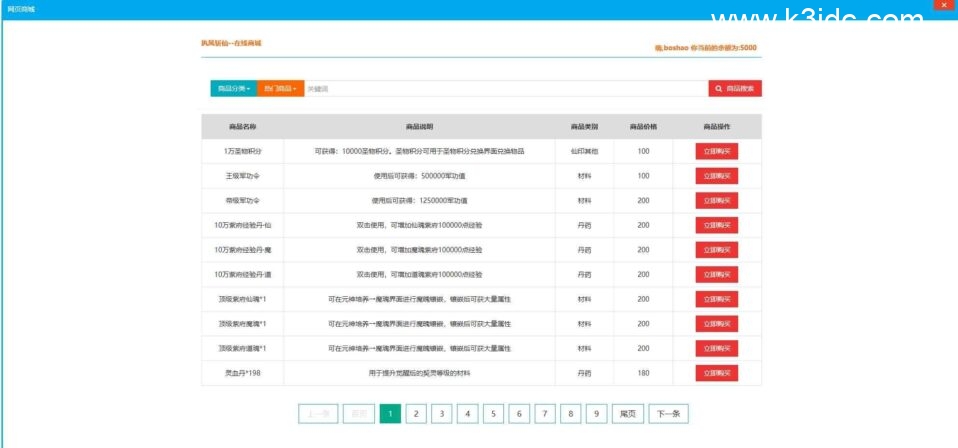Image resolution: width=958 pixels, height=448 pixels.
Task: Buy the 10万紫府经验丹-魔 item
Action: pos(717,250)
